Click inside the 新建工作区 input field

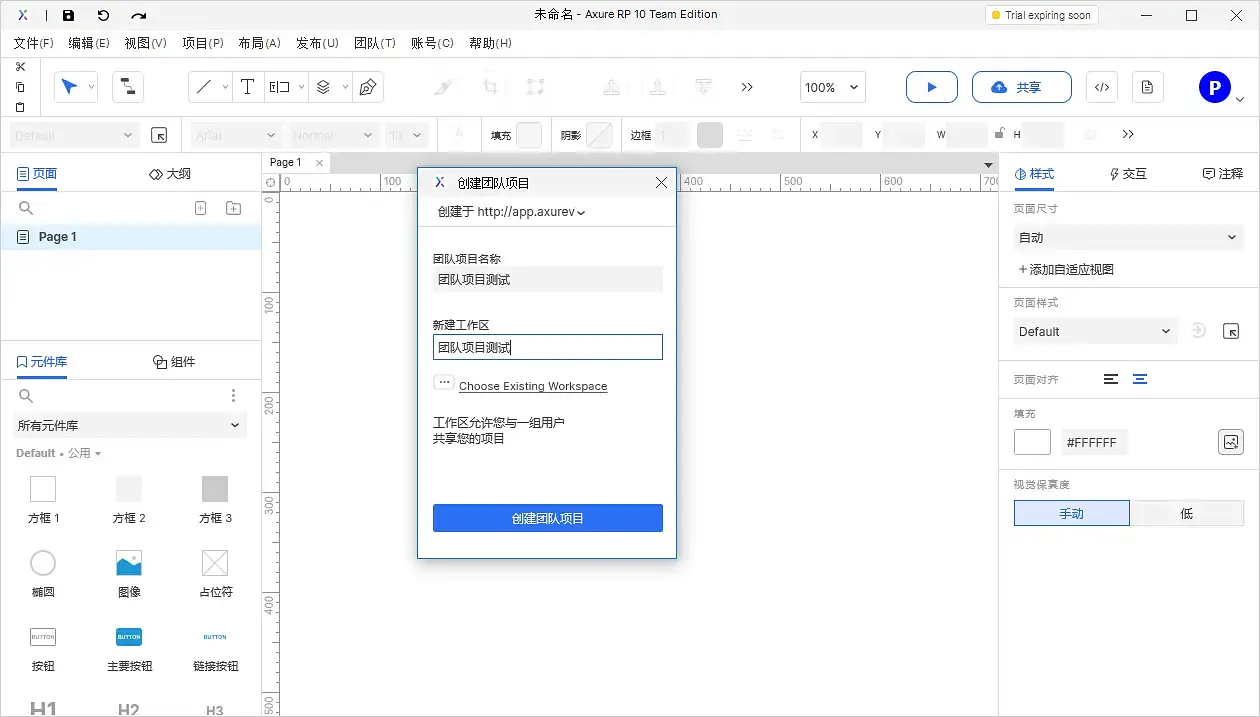pos(547,347)
